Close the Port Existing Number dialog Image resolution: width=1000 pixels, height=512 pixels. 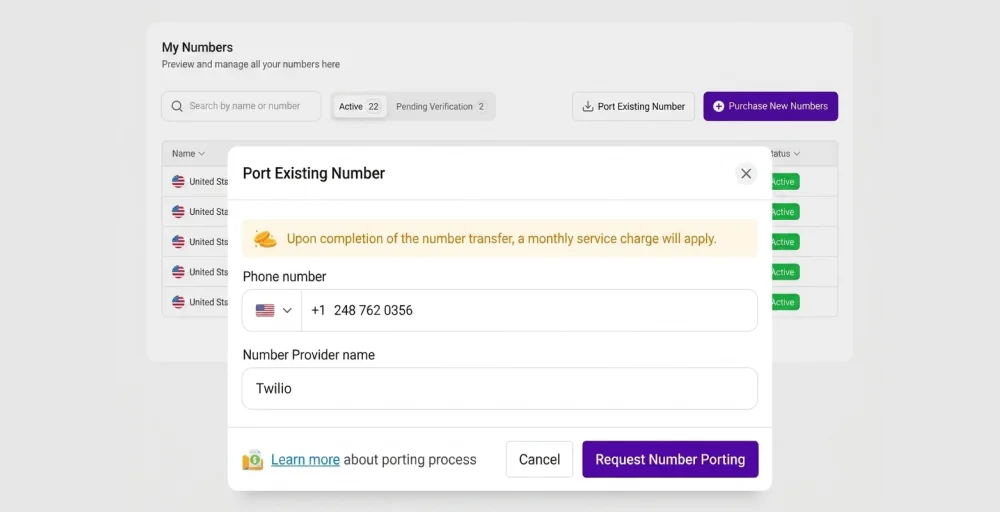[x=746, y=173]
